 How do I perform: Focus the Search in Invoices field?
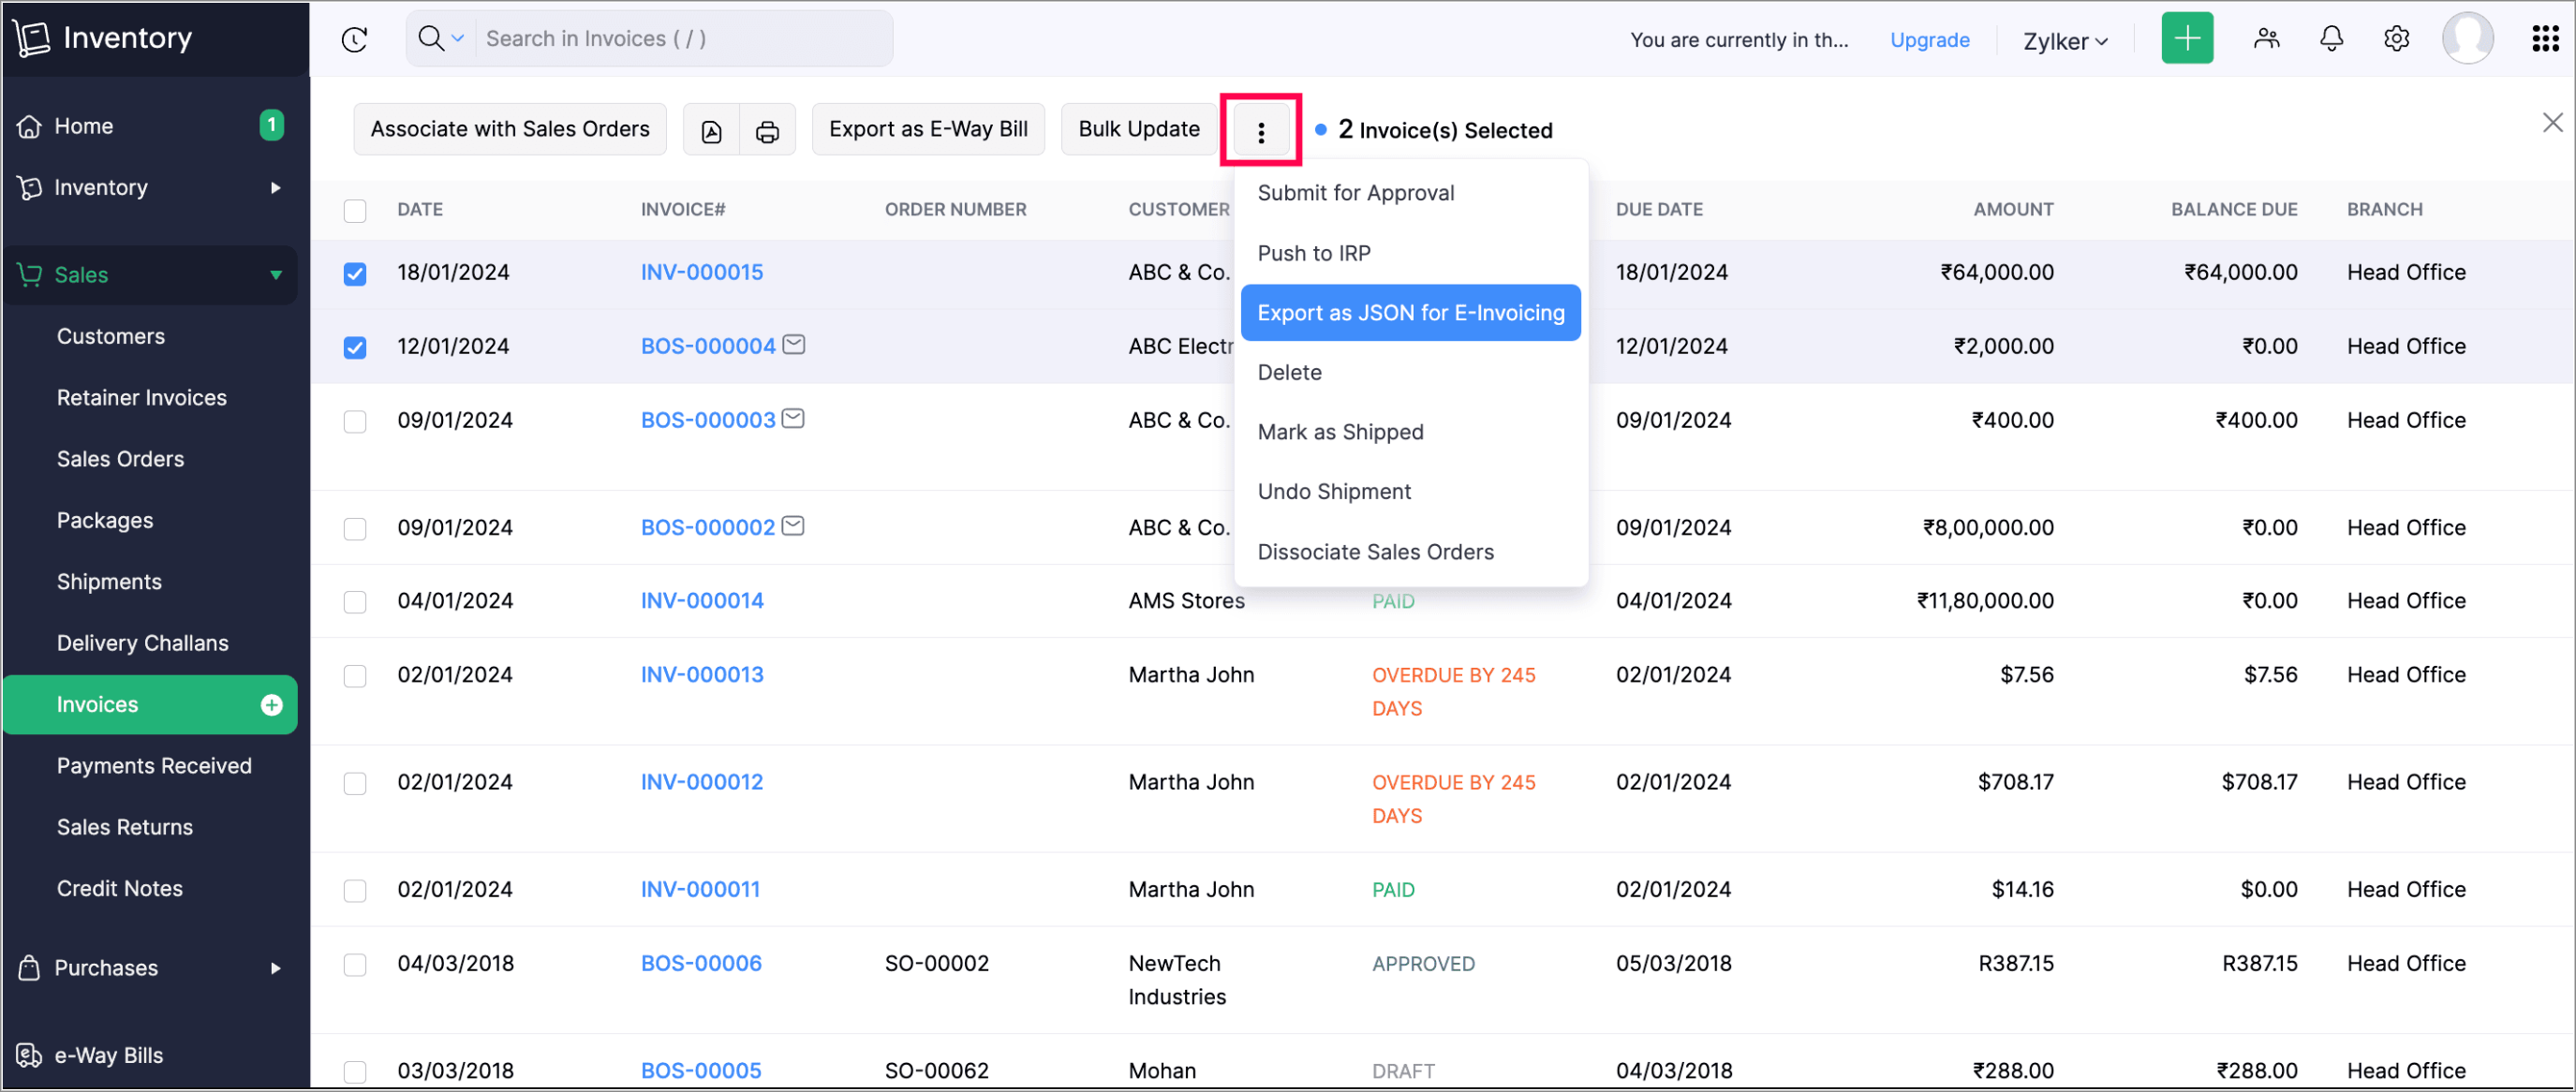(683, 39)
